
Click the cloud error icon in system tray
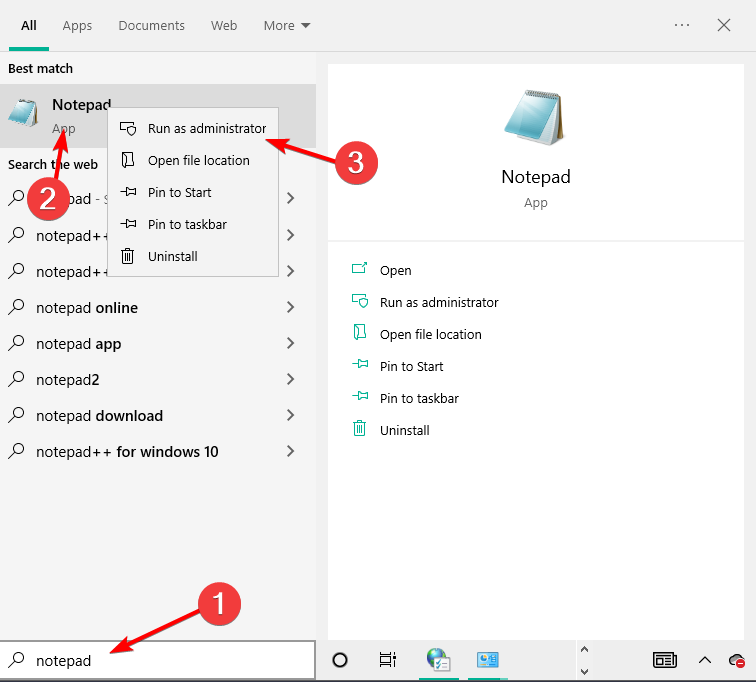click(737, 660)
